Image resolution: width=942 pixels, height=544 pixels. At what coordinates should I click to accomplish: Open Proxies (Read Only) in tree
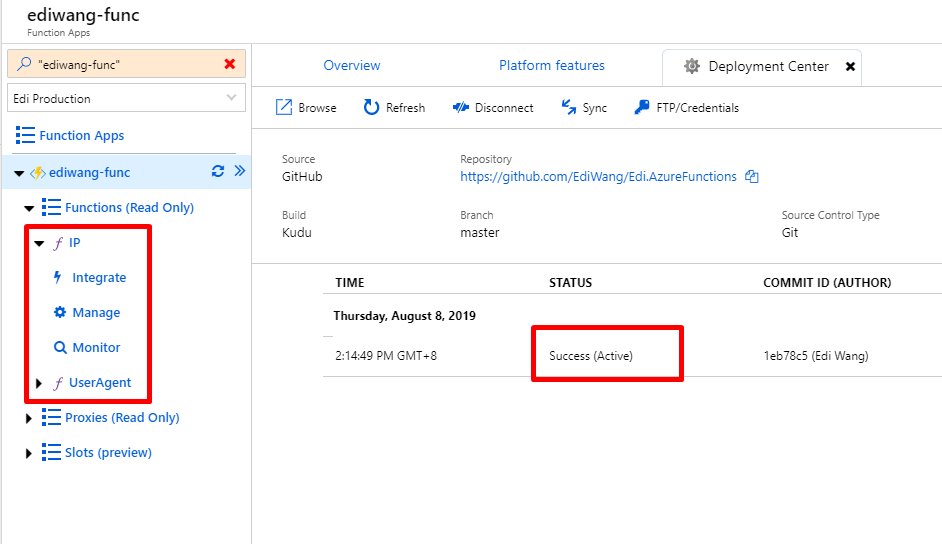click(x=122, y=417)
